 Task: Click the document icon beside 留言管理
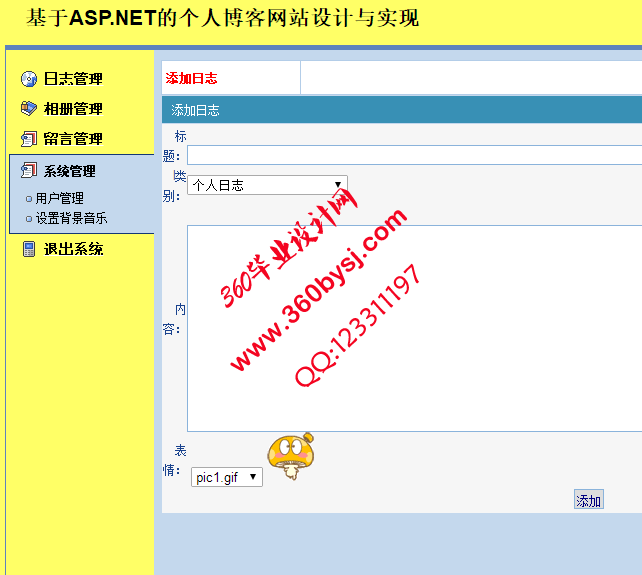(x=29, y=139)
